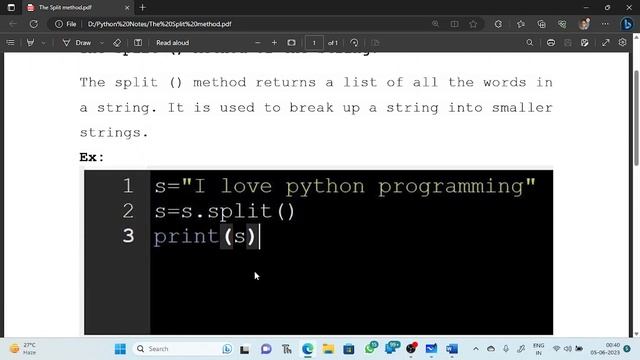Open Microsoft Store from taskbar
The image size is (640, 360).
(349, 349)
